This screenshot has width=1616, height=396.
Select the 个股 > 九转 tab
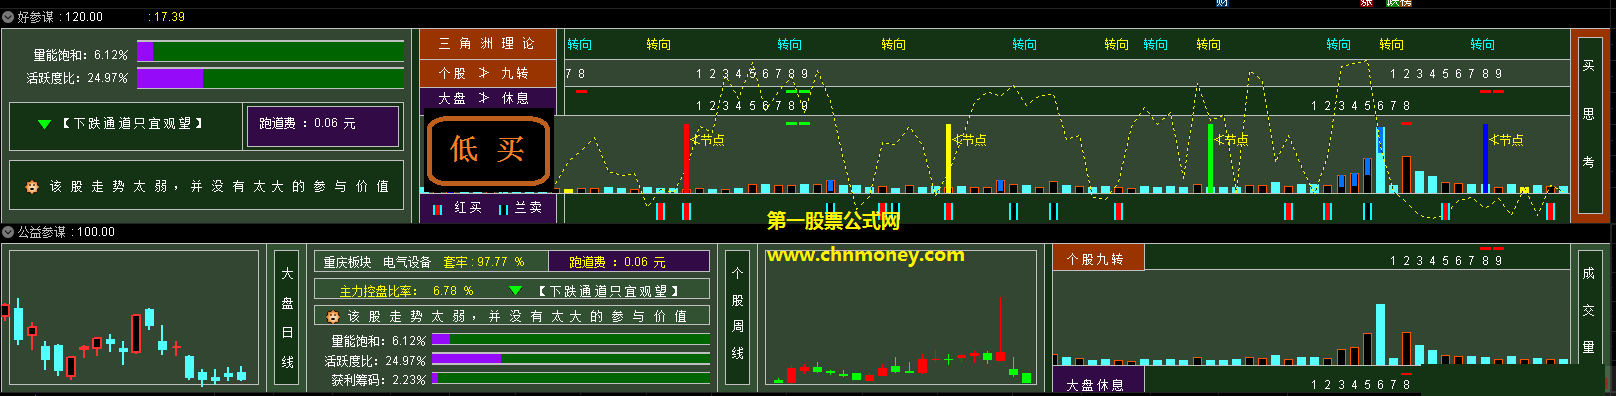click(487, 73)
